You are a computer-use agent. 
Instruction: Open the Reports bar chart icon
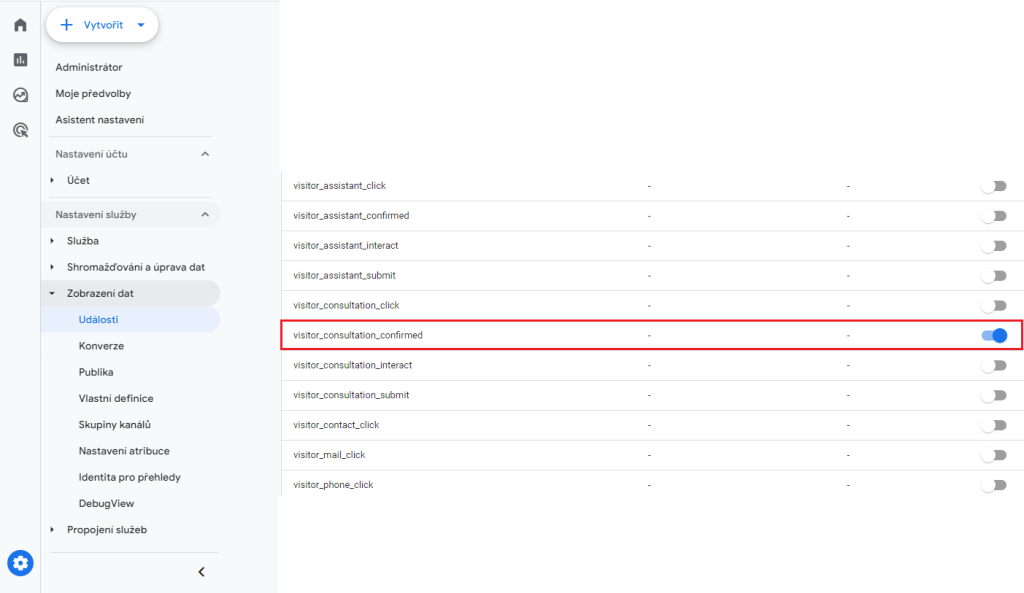20,60
